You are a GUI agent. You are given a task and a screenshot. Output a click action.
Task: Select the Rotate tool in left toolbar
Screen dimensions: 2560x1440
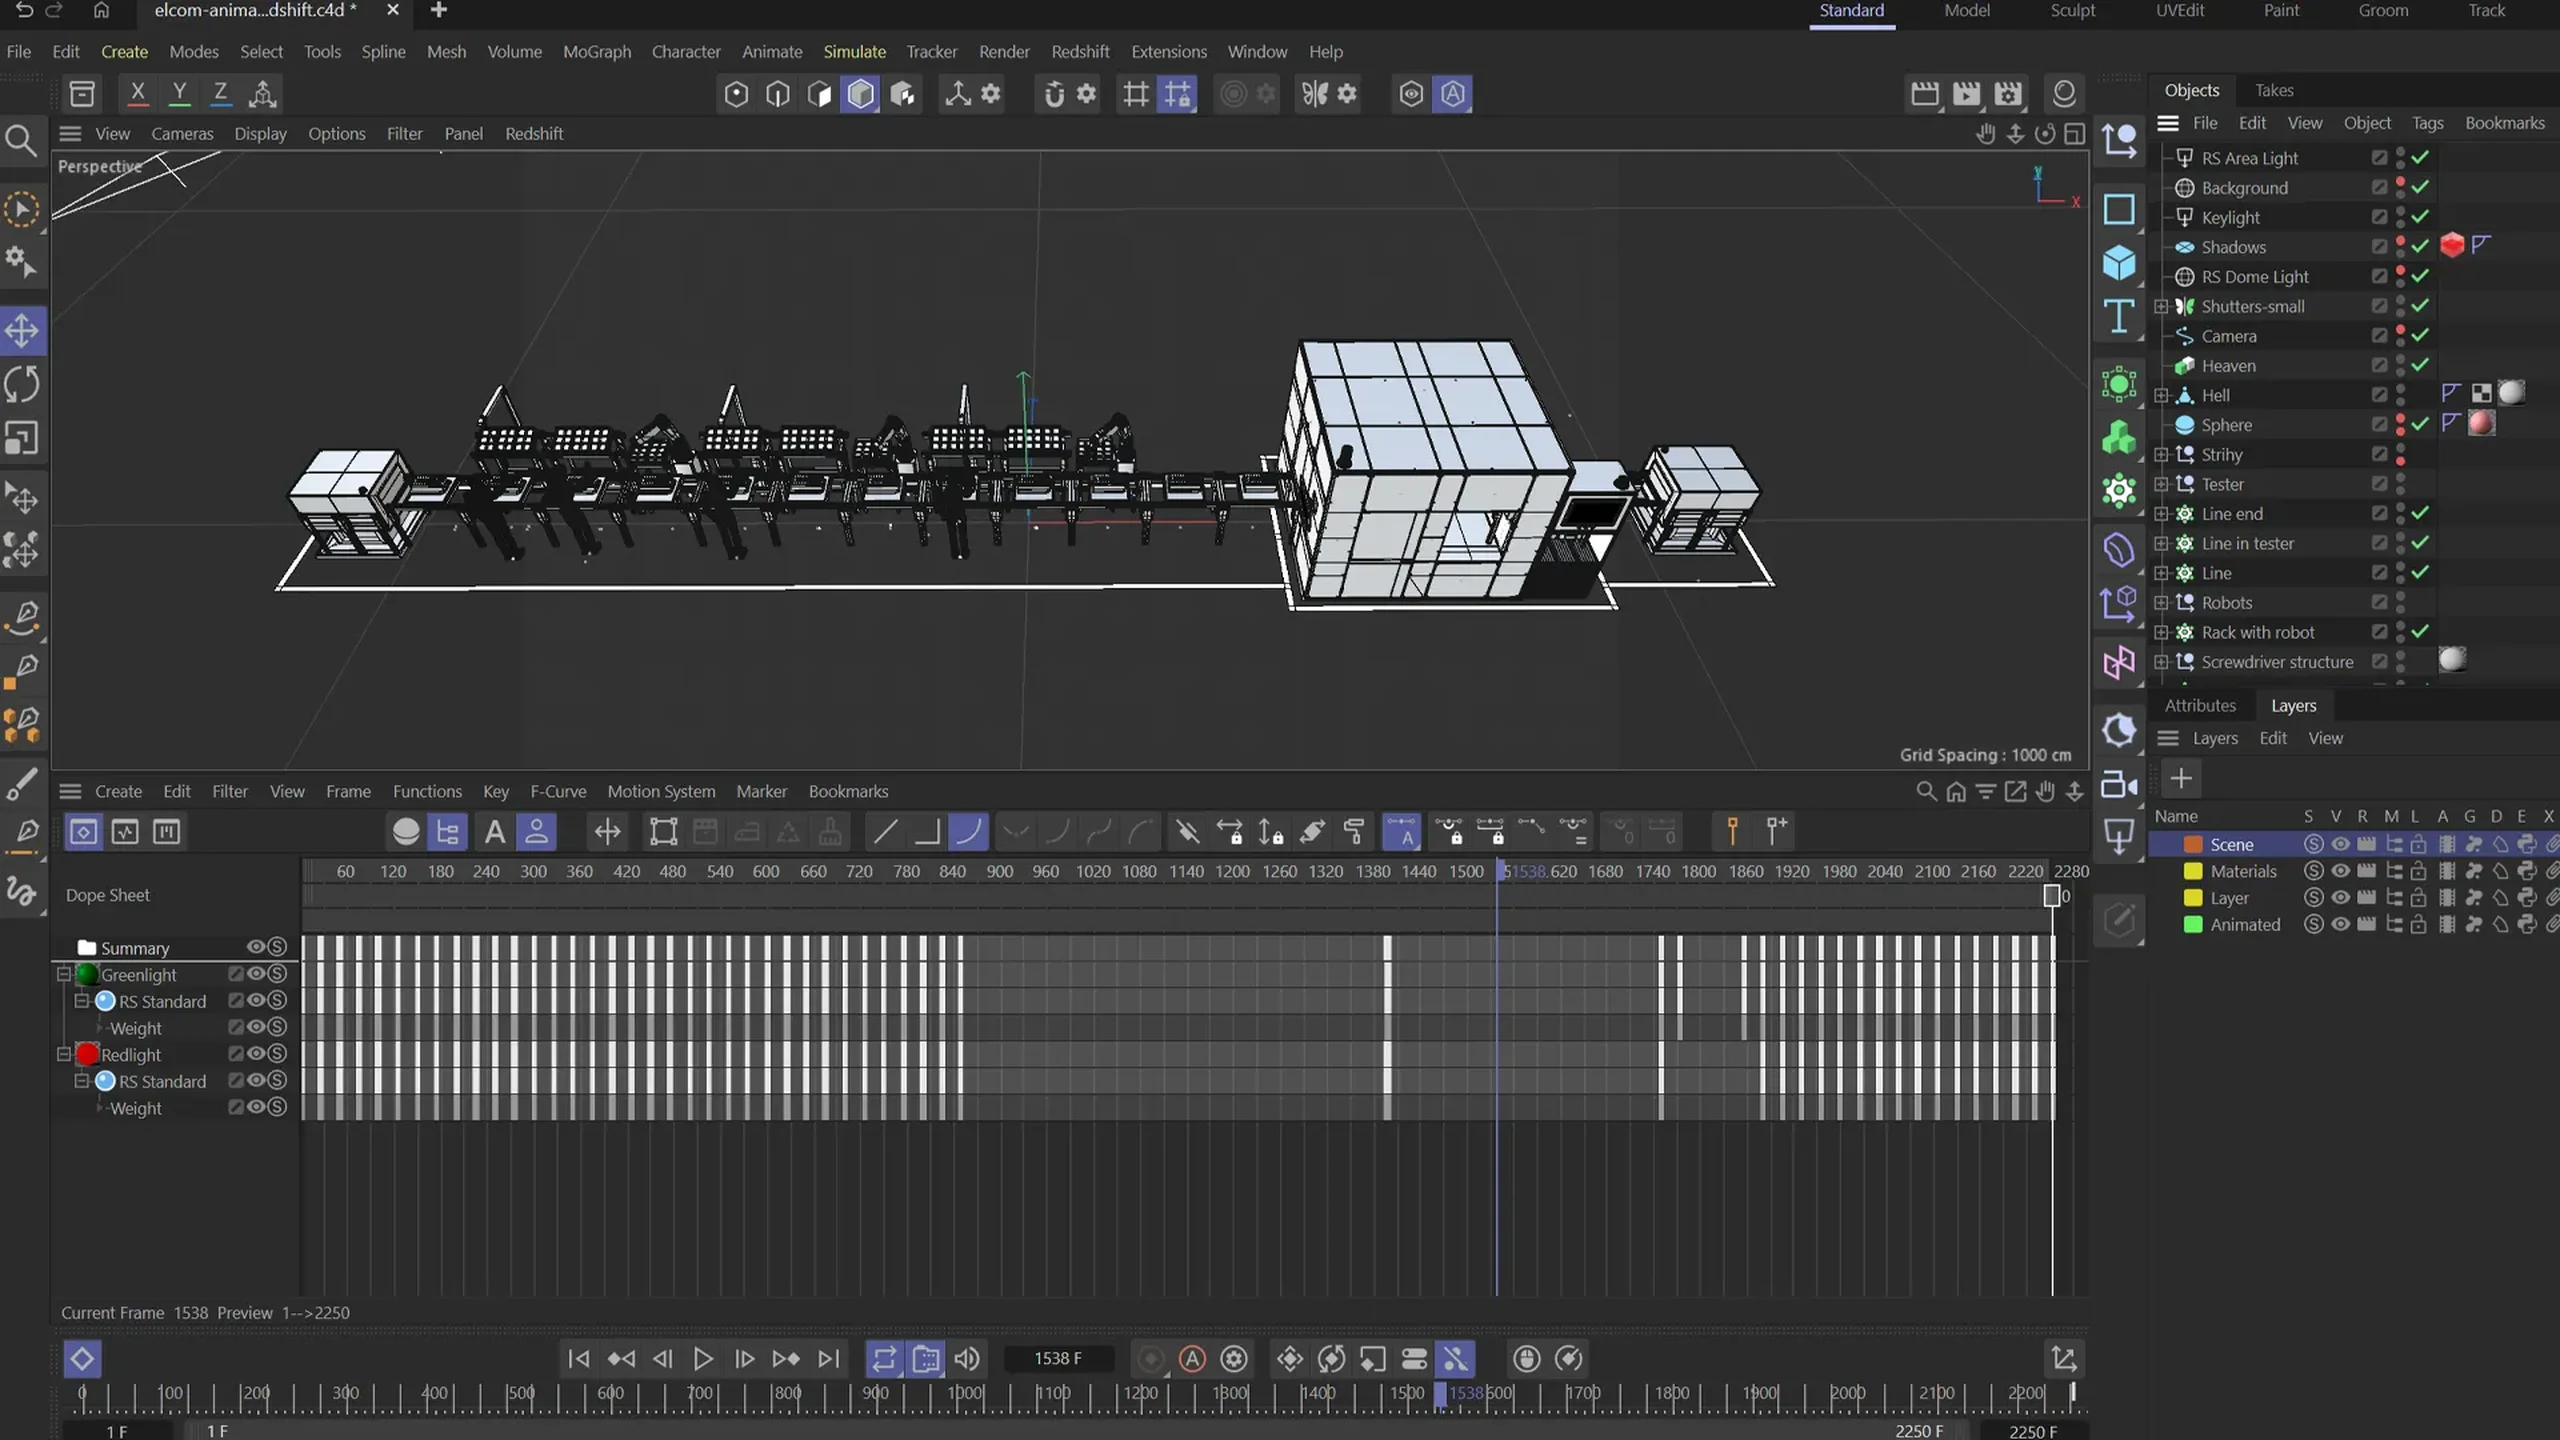pyautogui.click(x=22, y=385)
